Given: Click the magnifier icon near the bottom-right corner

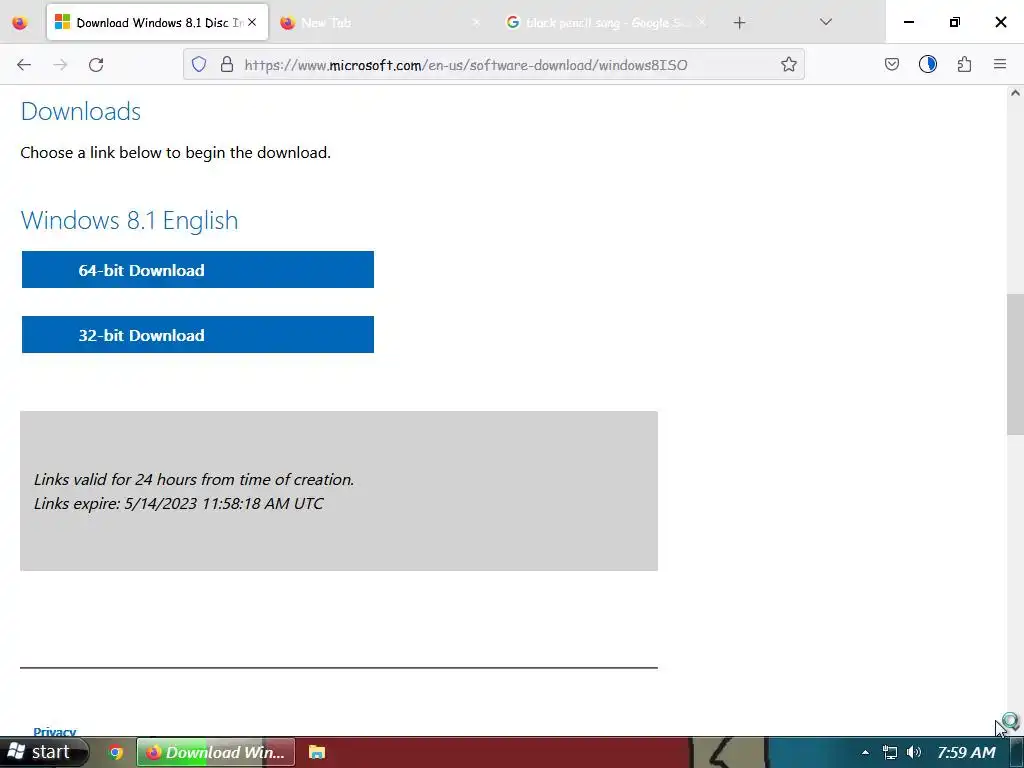Looking at the screenshot, I should pyautogui.click(x=1010, y=722).
